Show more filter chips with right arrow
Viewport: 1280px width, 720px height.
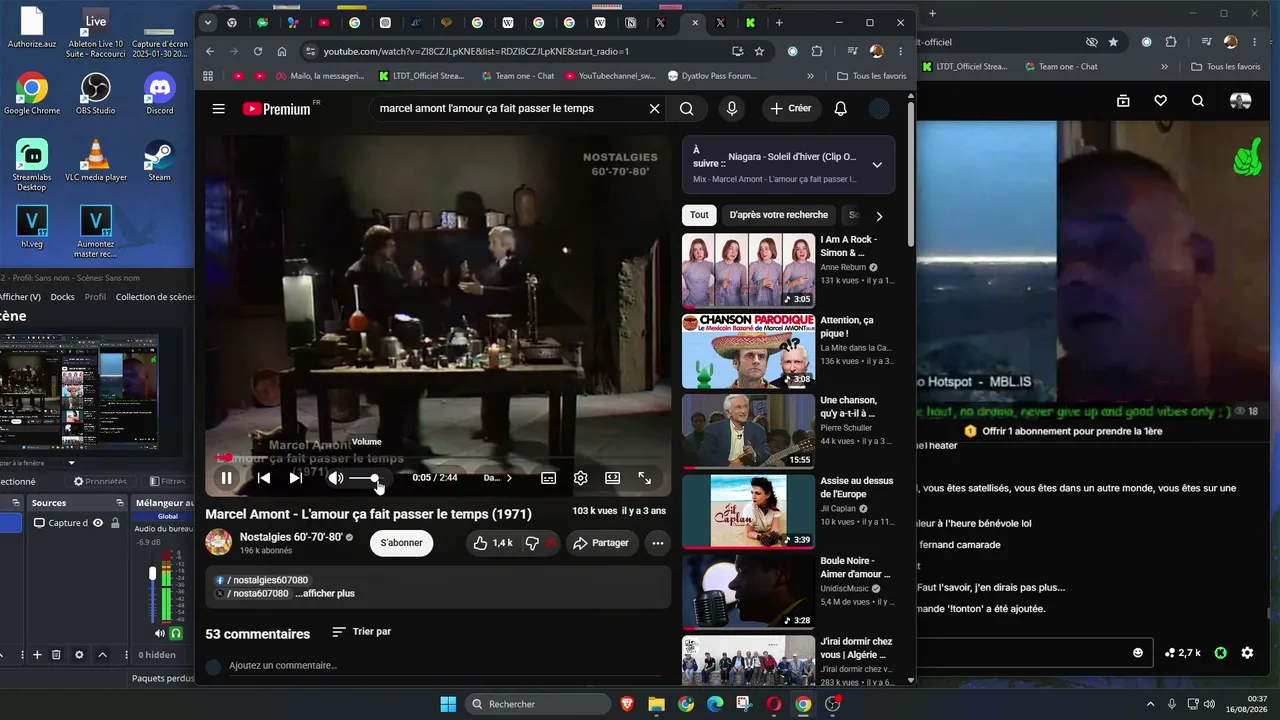[x=879, y=216]
